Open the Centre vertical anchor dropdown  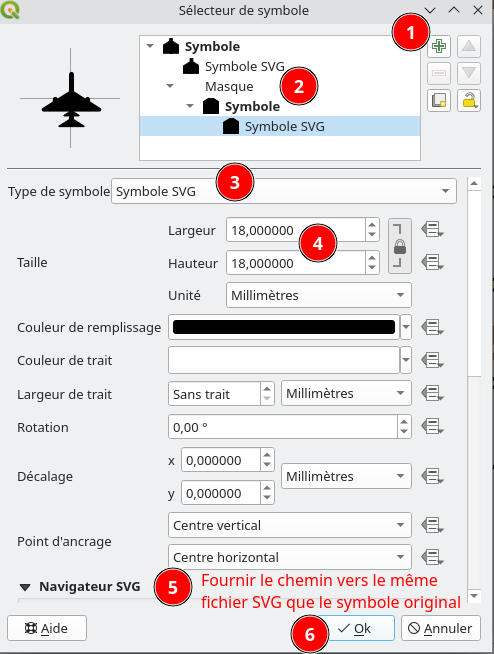coord(290,525)
